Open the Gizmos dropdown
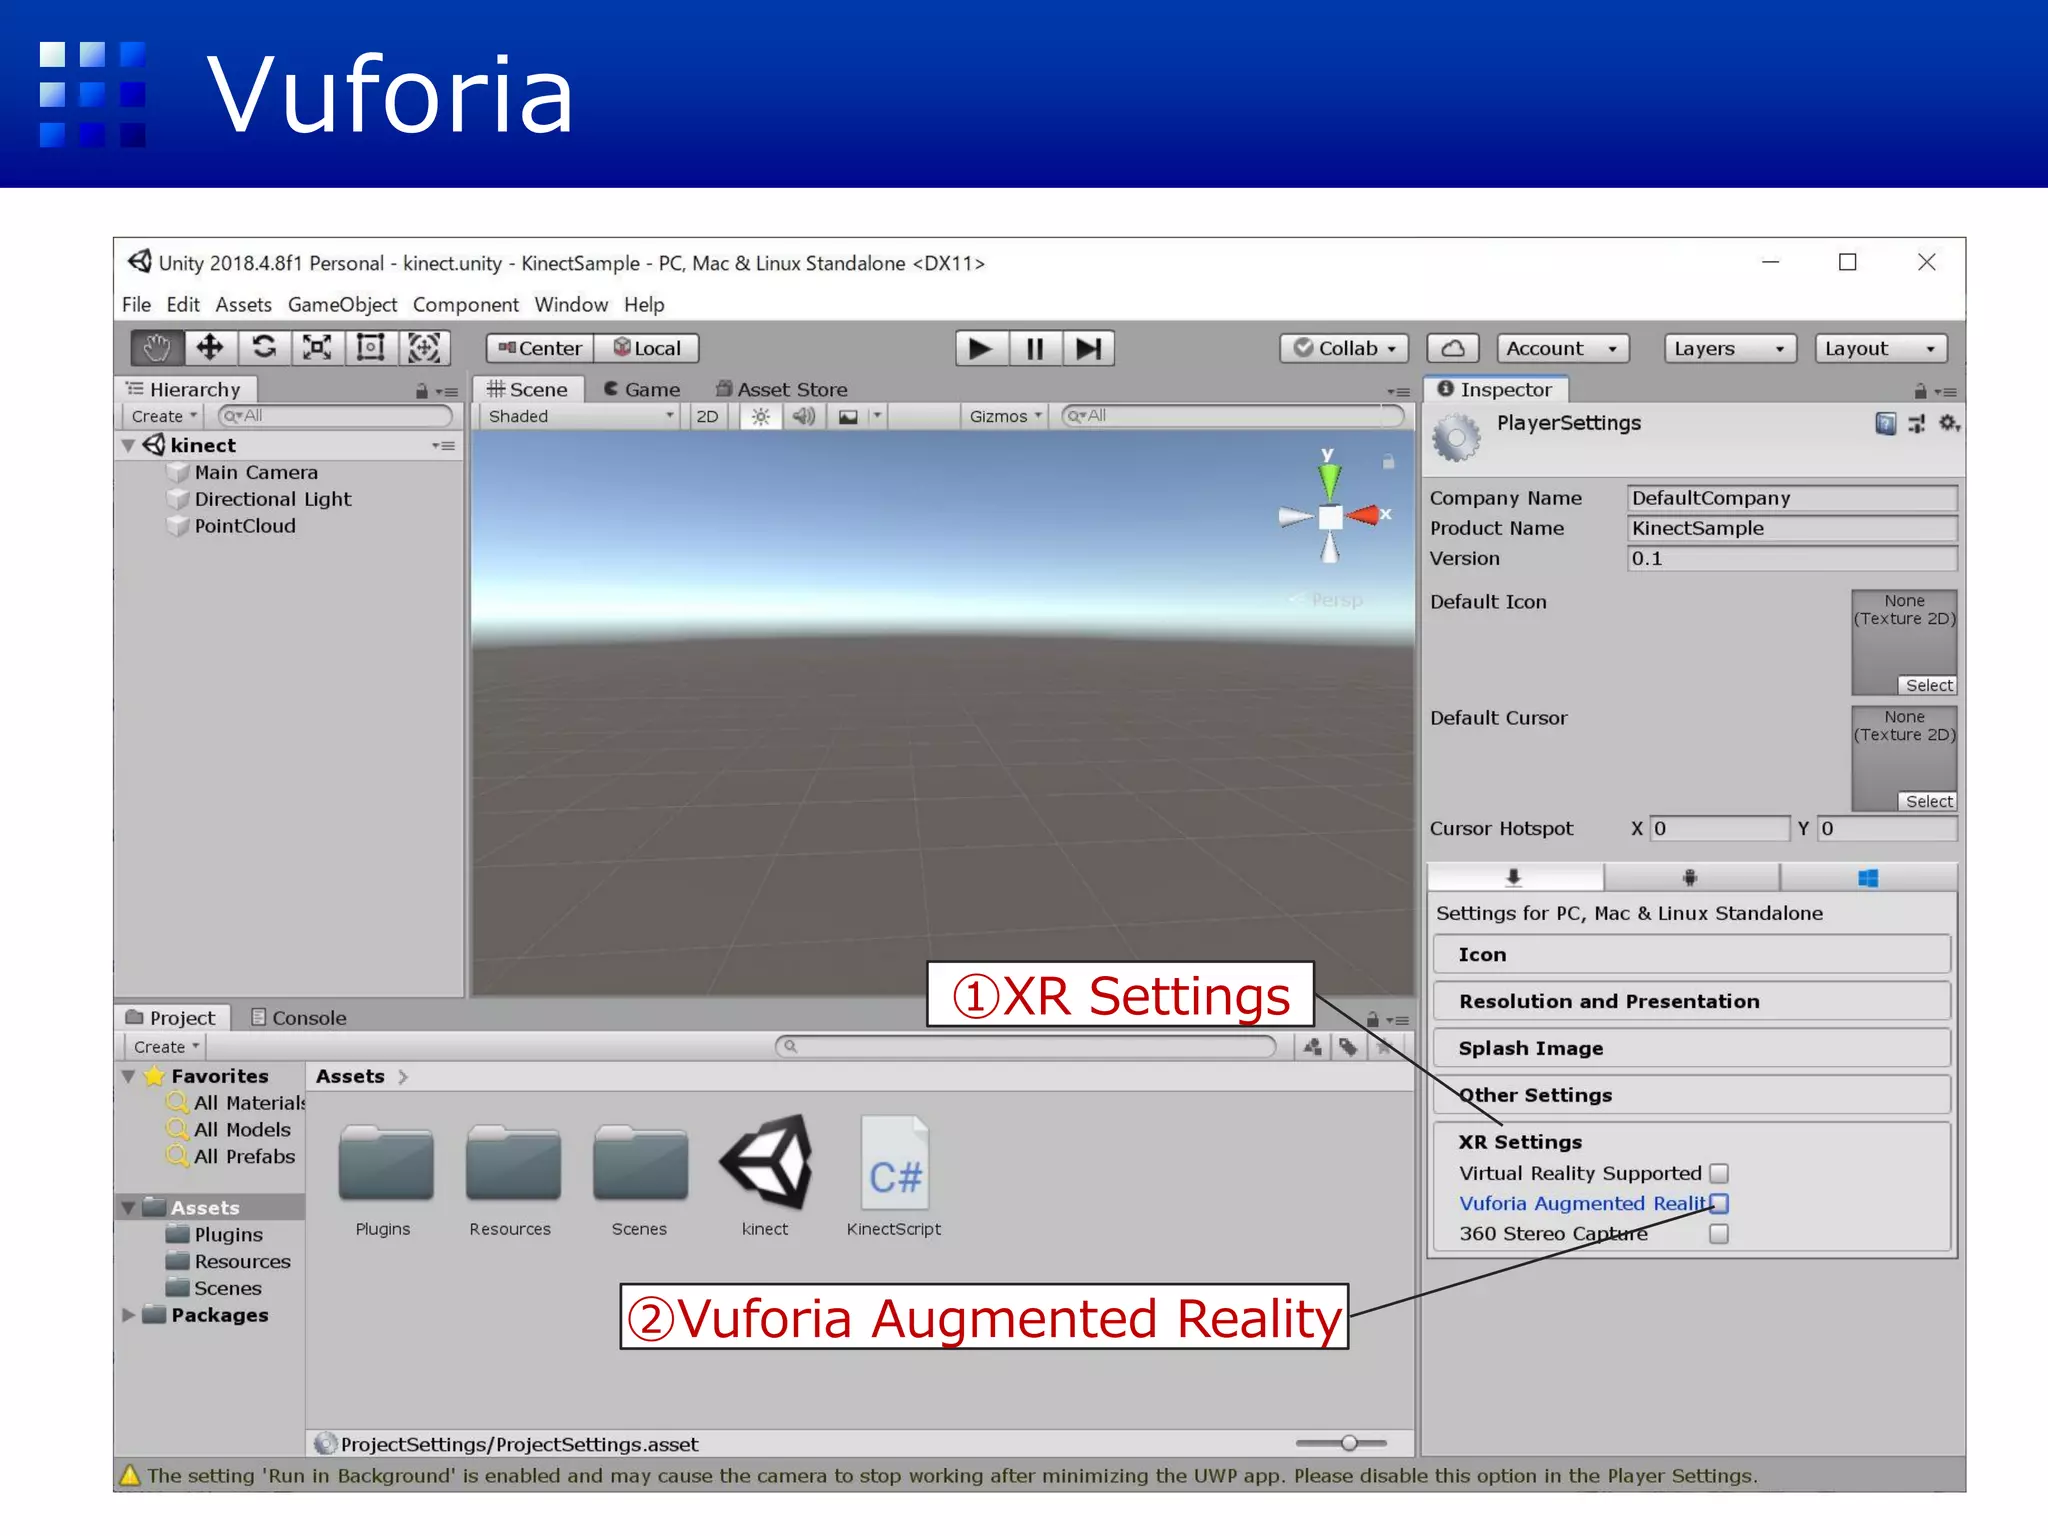The height and width of the screenshot is (1536, 2048). point(1005,417)
